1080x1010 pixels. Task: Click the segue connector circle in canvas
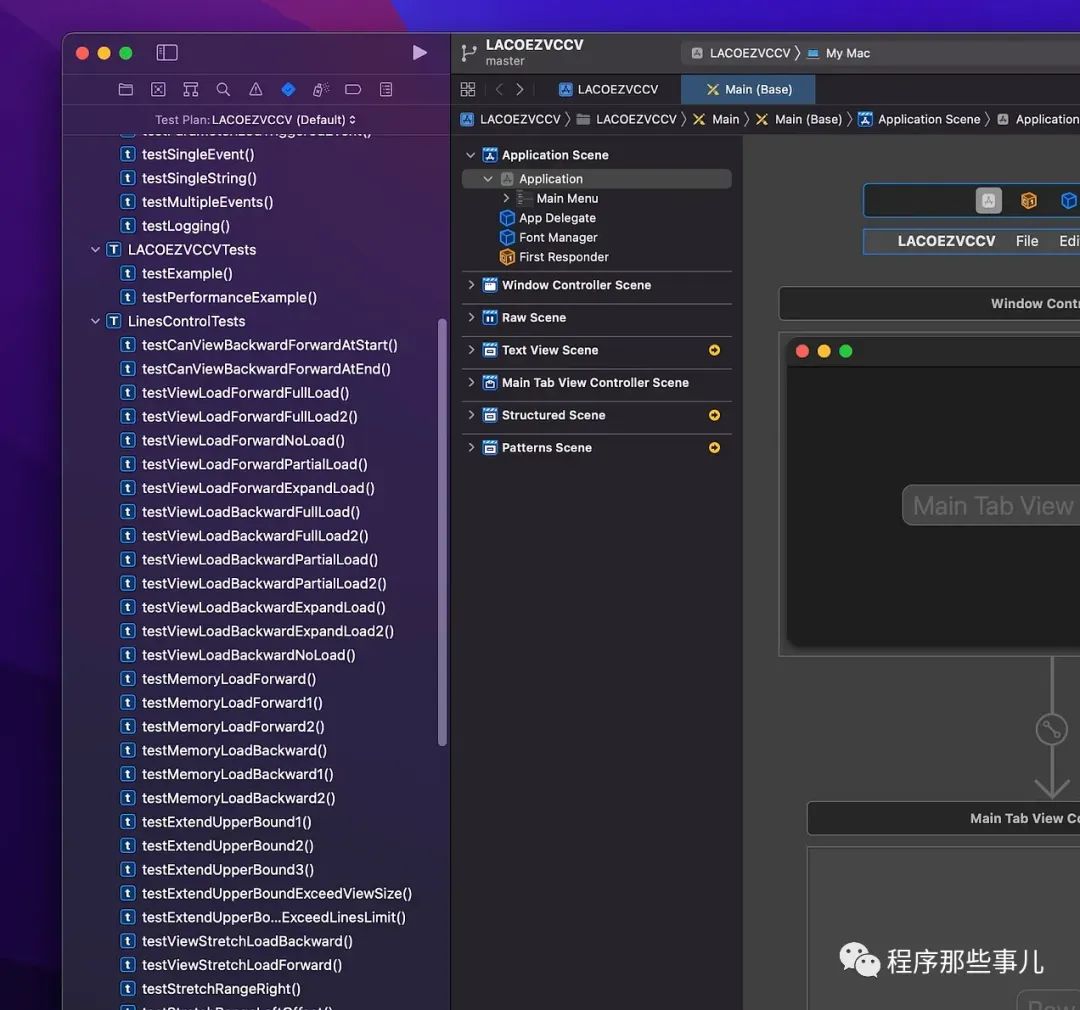[1052, 730]
